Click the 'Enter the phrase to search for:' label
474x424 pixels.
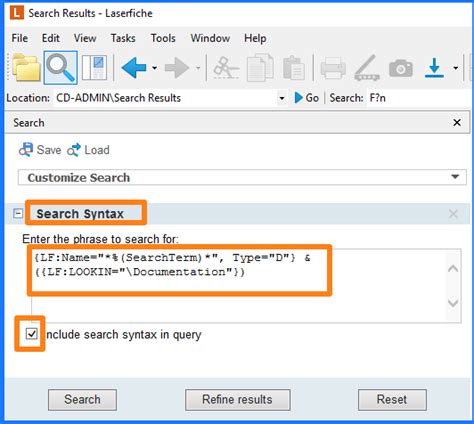[100, 239]
